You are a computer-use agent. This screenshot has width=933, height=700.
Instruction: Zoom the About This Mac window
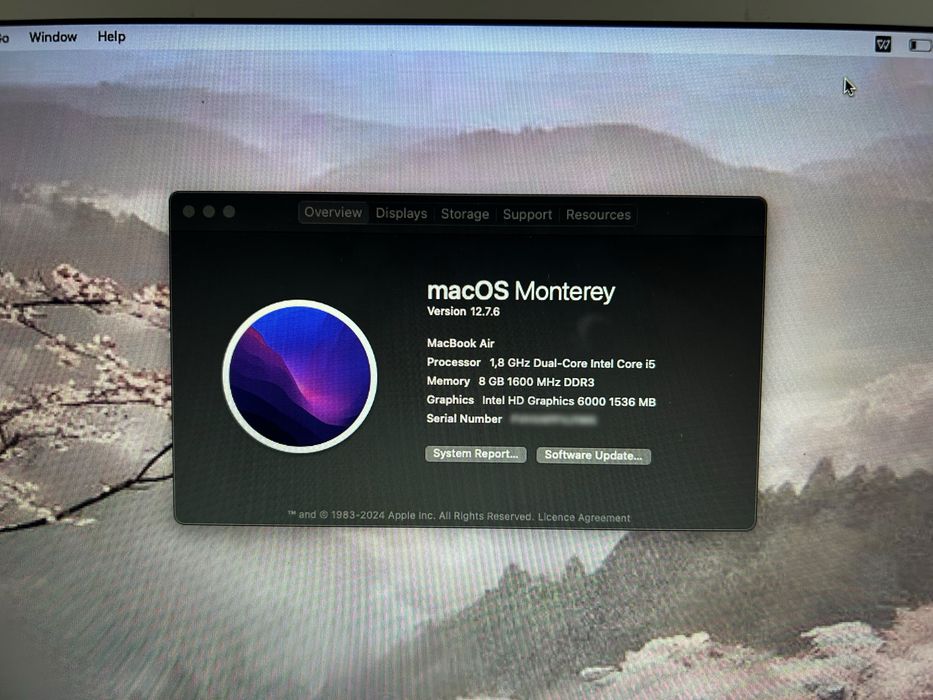[x=229, y=211]
